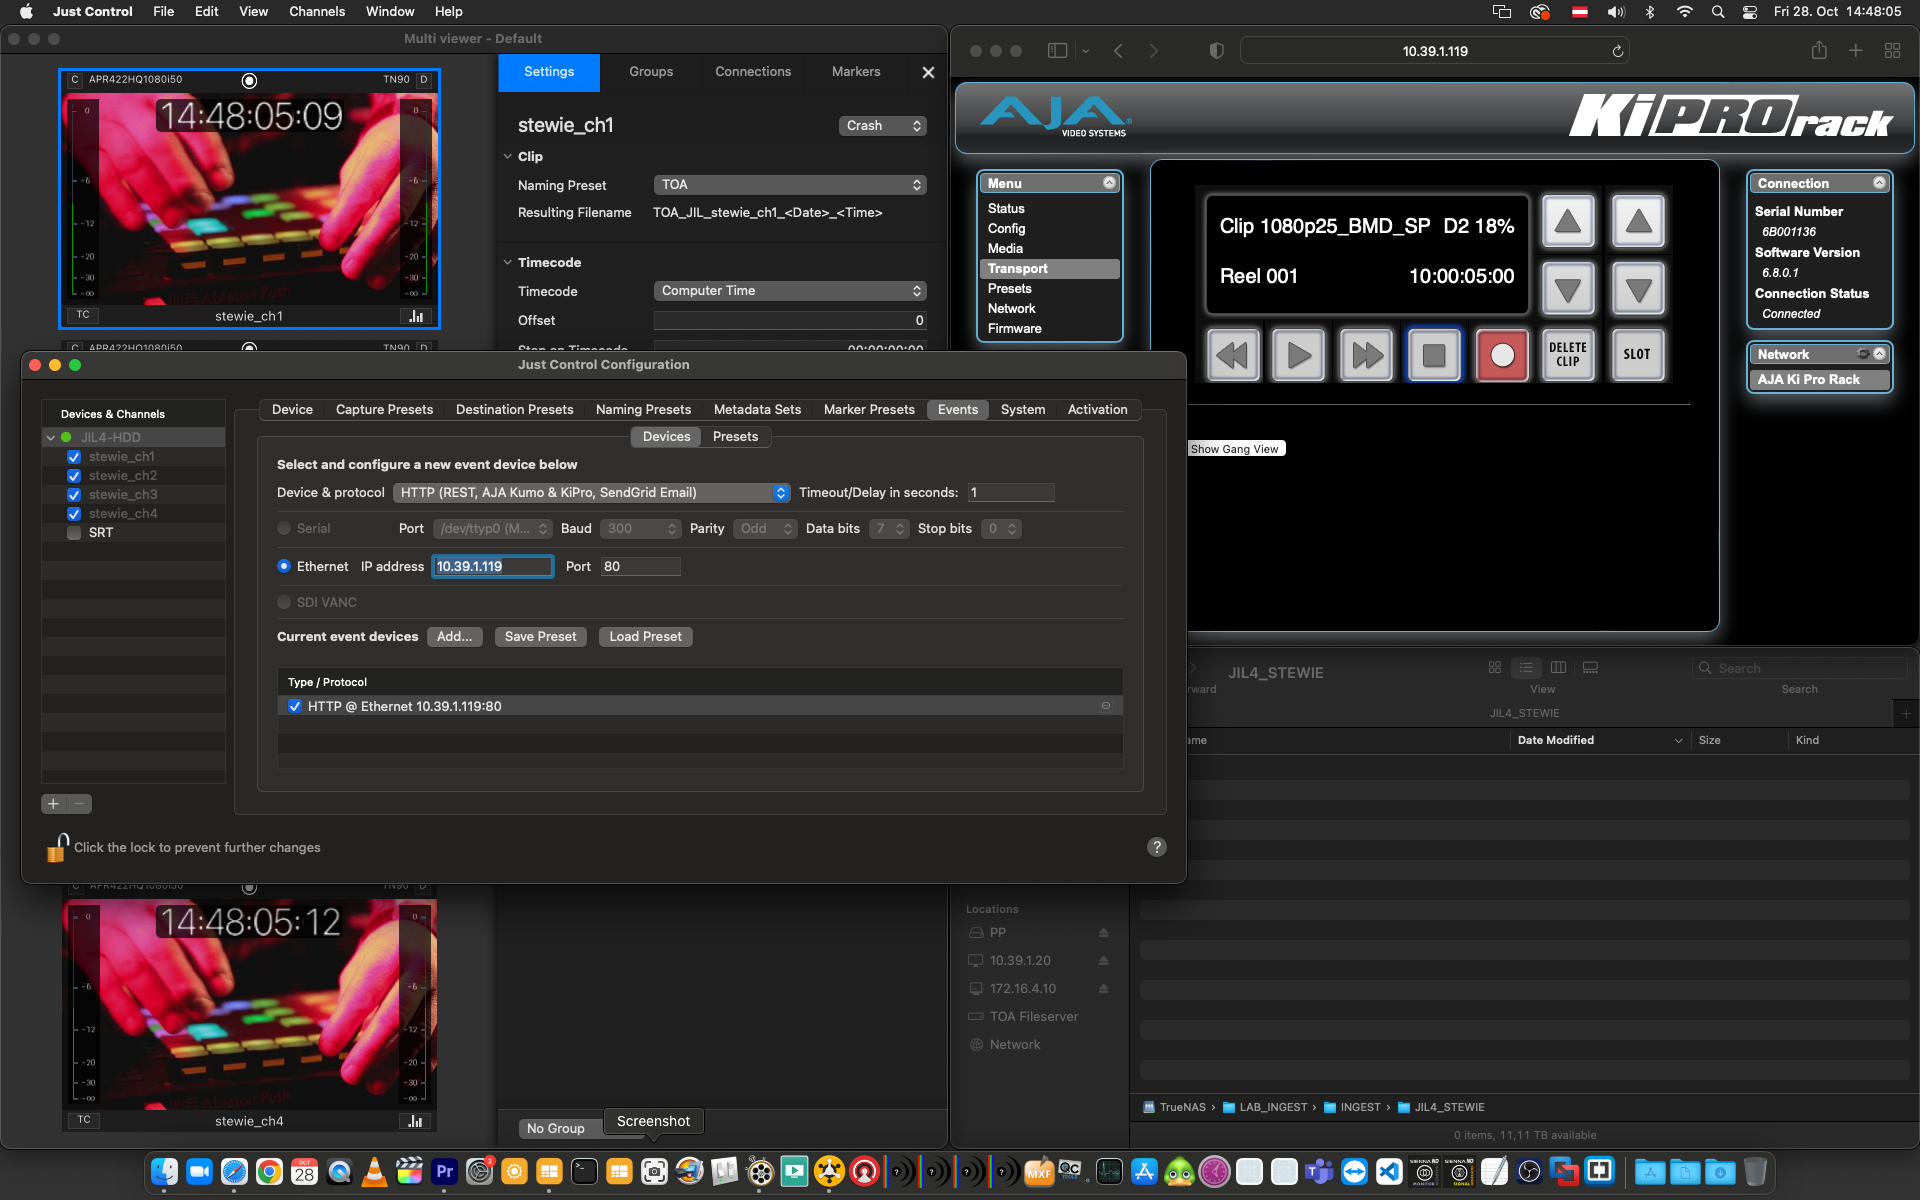Viewport: 1920px width, 1200px height.
Task: Close the Multi viewer settings panel
Action: (928, 72)
